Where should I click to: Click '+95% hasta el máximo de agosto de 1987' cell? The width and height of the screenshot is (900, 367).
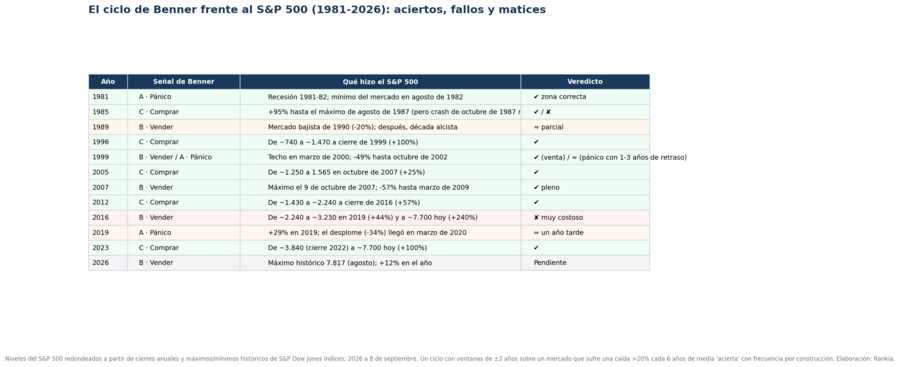pyautogui.click(x=380, y=112)
